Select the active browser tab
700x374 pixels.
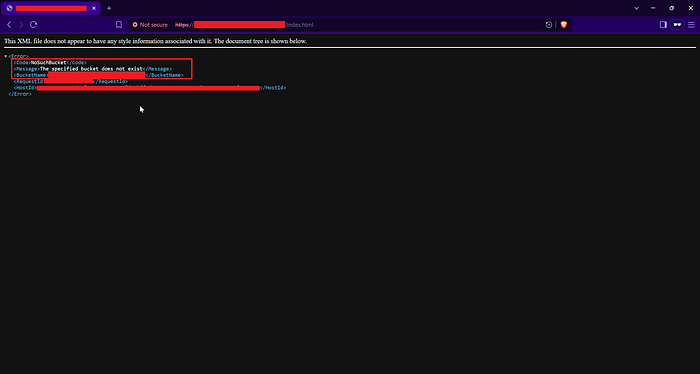click(51, 8)
